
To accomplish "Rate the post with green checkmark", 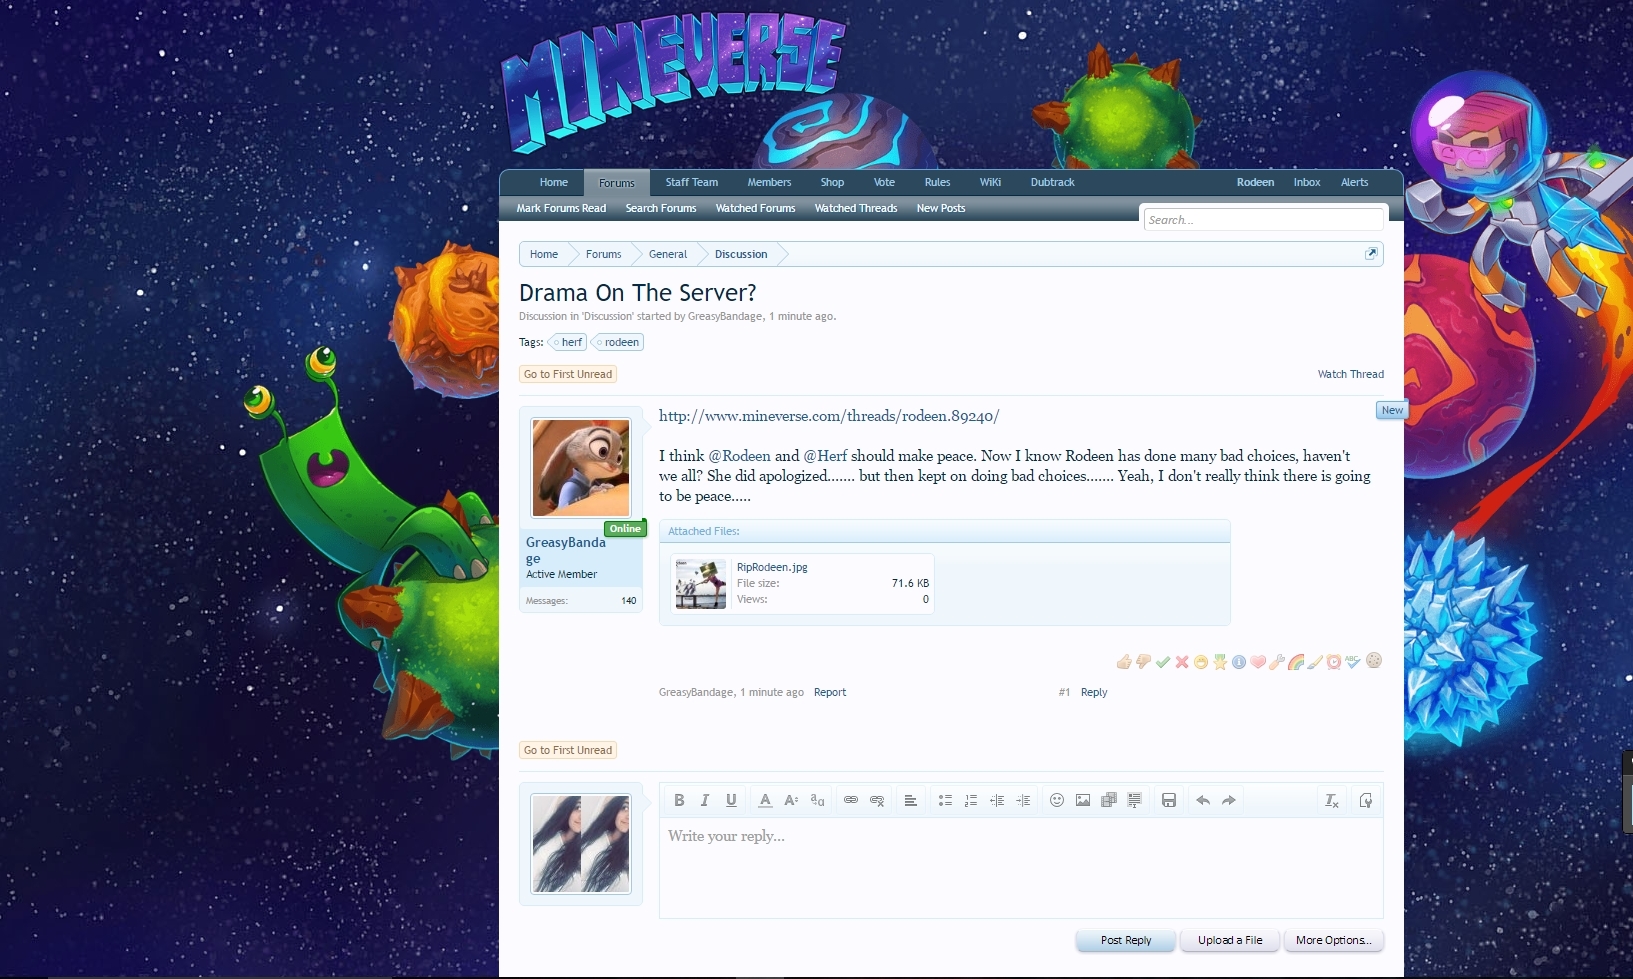I will point(1163,662).
